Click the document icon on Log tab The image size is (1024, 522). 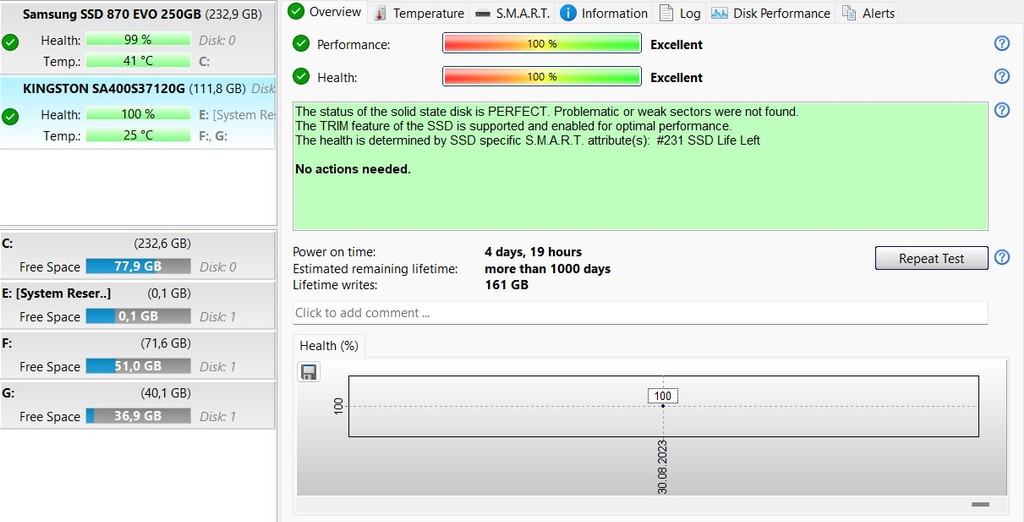tap(665, 12)
